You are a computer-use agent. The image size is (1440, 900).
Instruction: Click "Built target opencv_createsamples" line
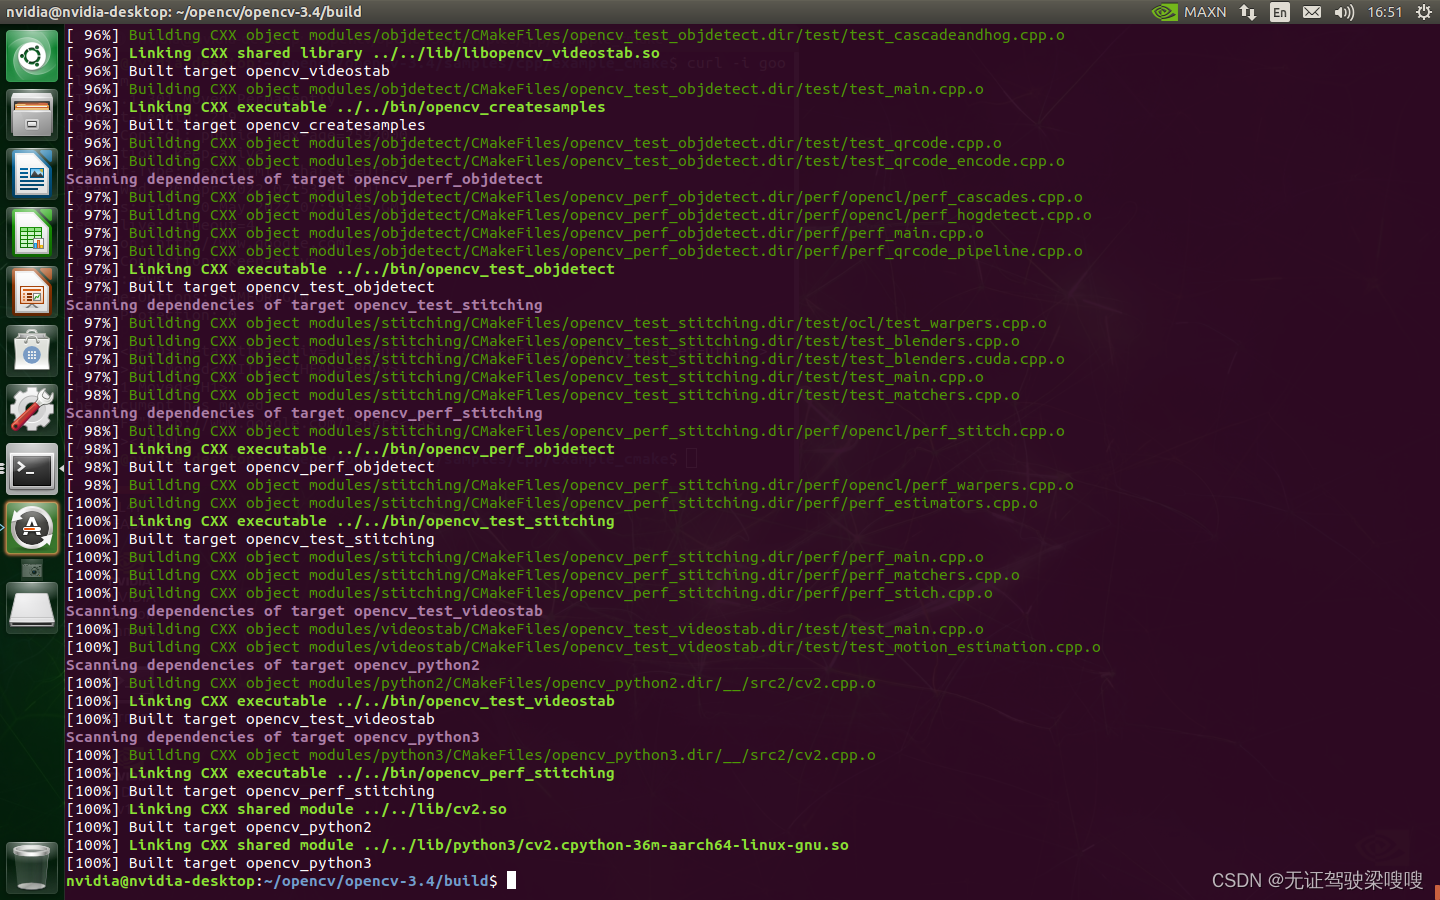(246, 125)
